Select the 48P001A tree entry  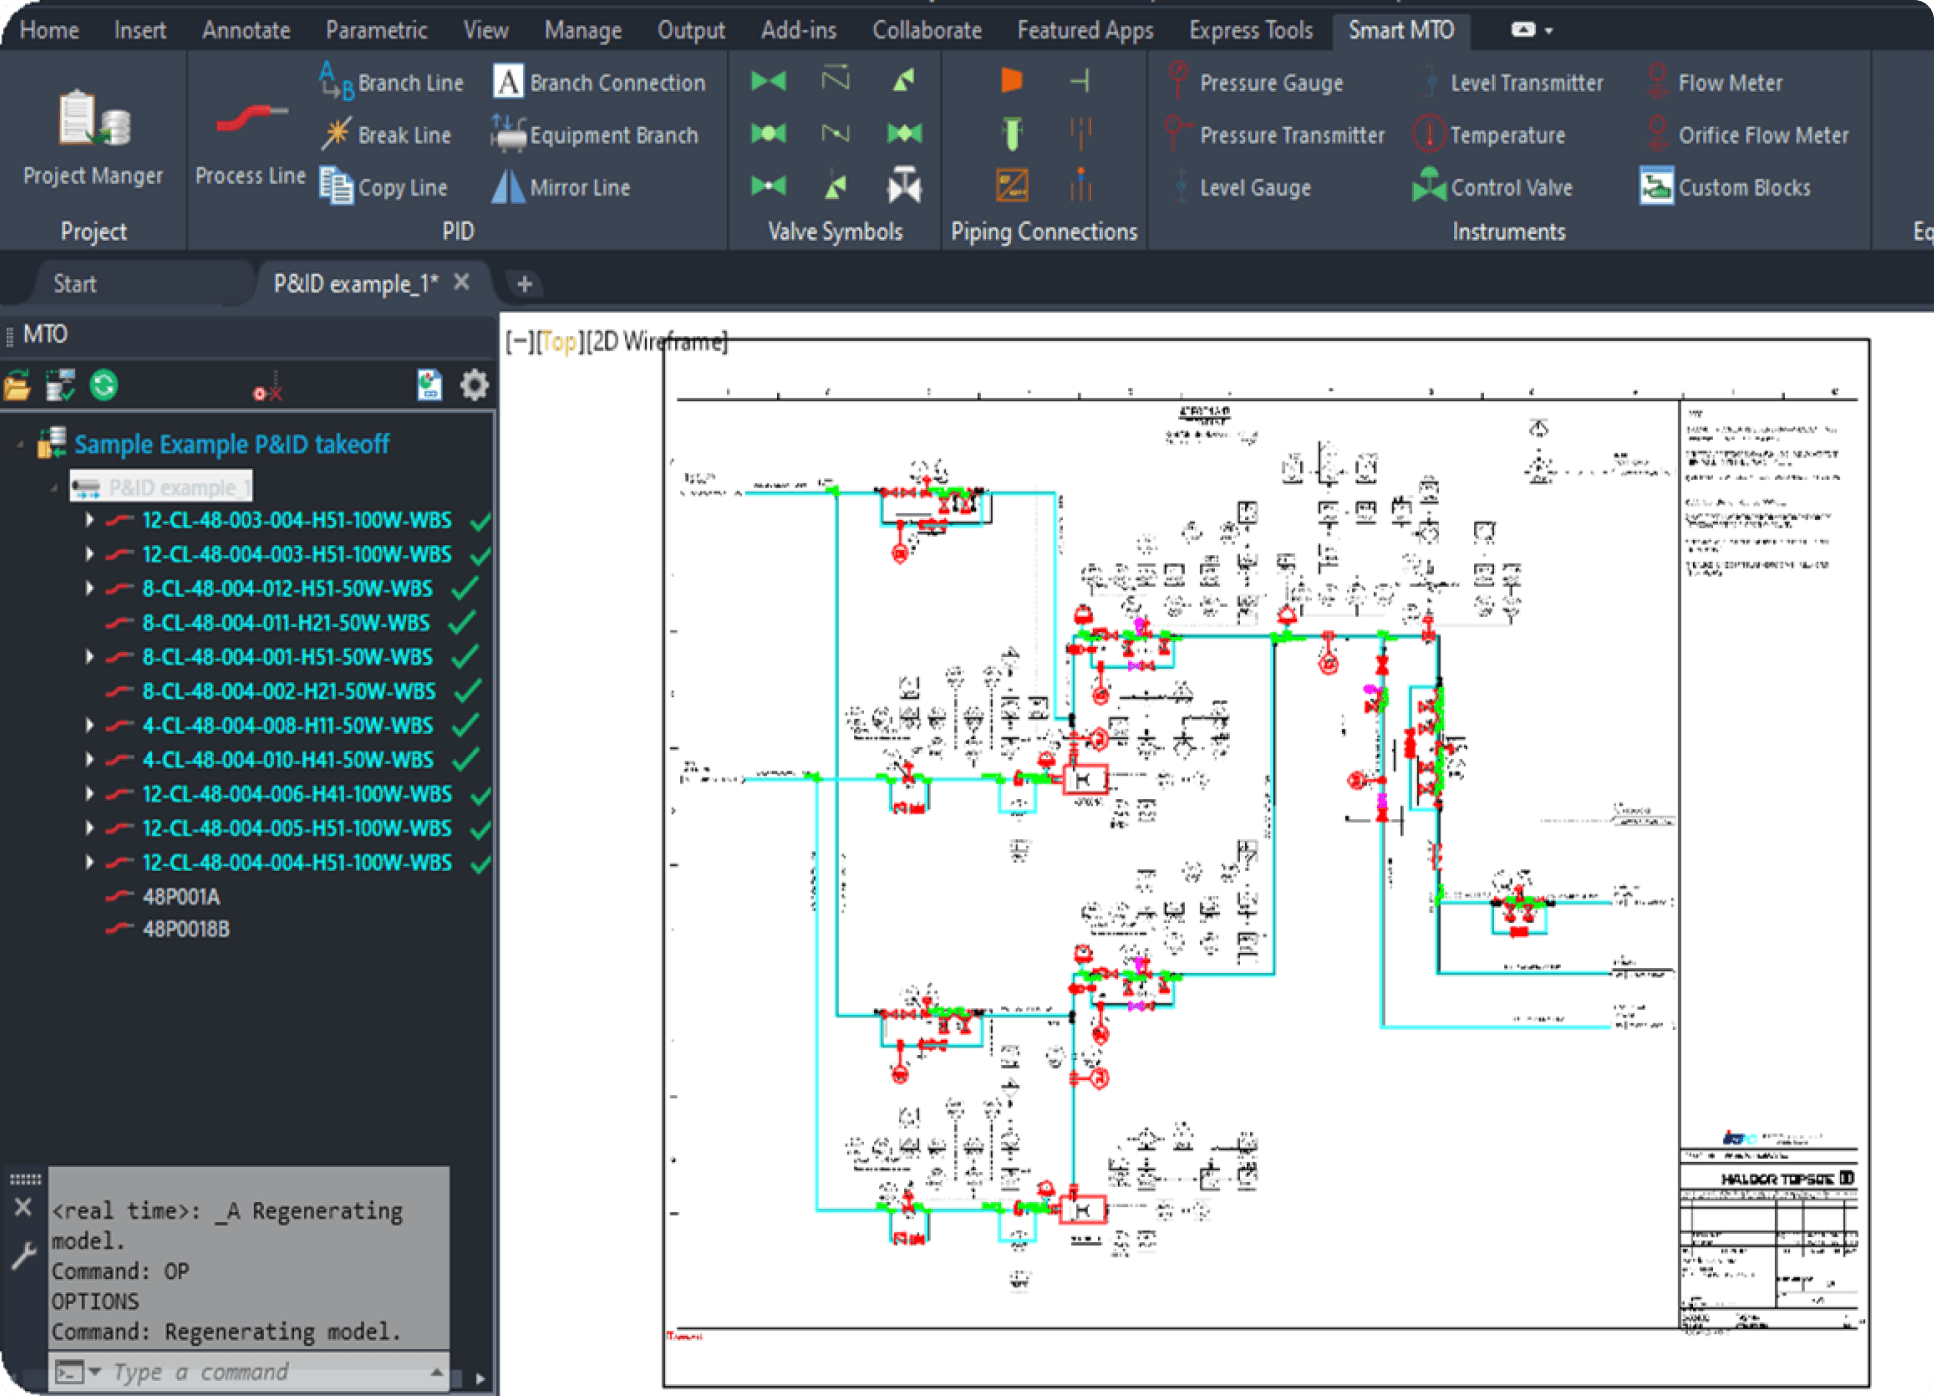181,896
